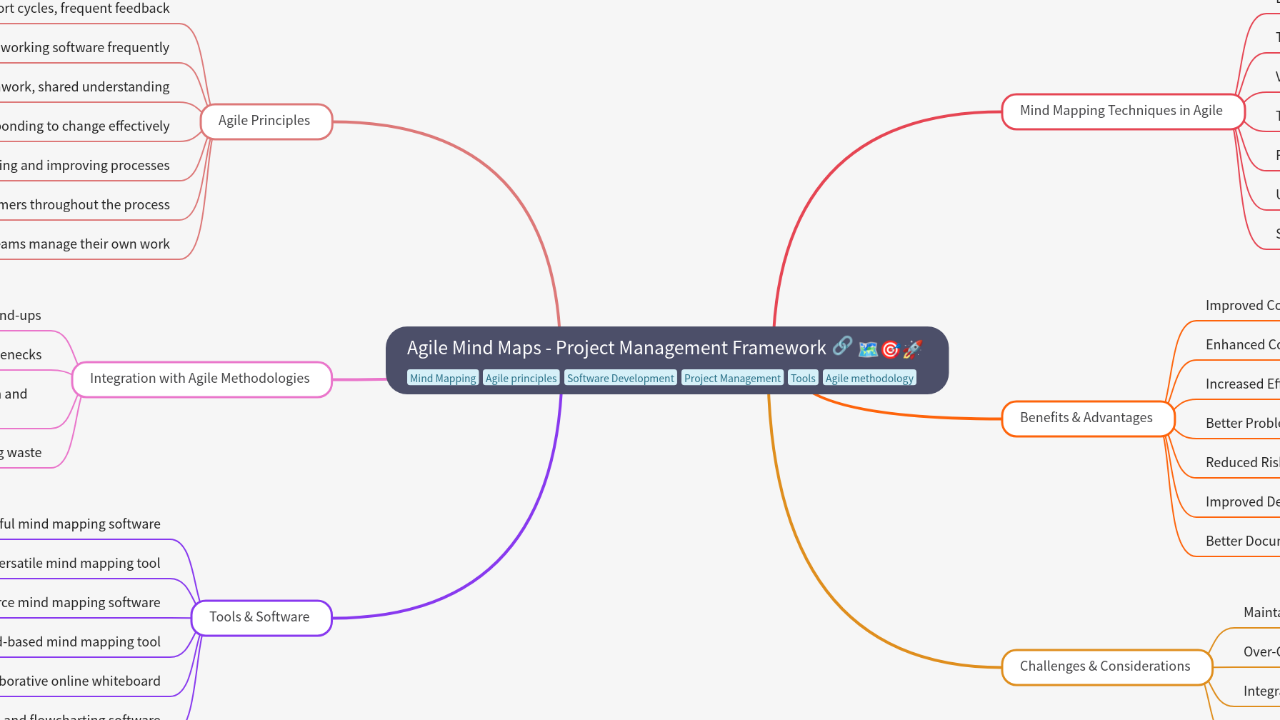Click the target emoji in the central node
The width and height of the screenshot is (1280, 720).
(x=890, y=349)
